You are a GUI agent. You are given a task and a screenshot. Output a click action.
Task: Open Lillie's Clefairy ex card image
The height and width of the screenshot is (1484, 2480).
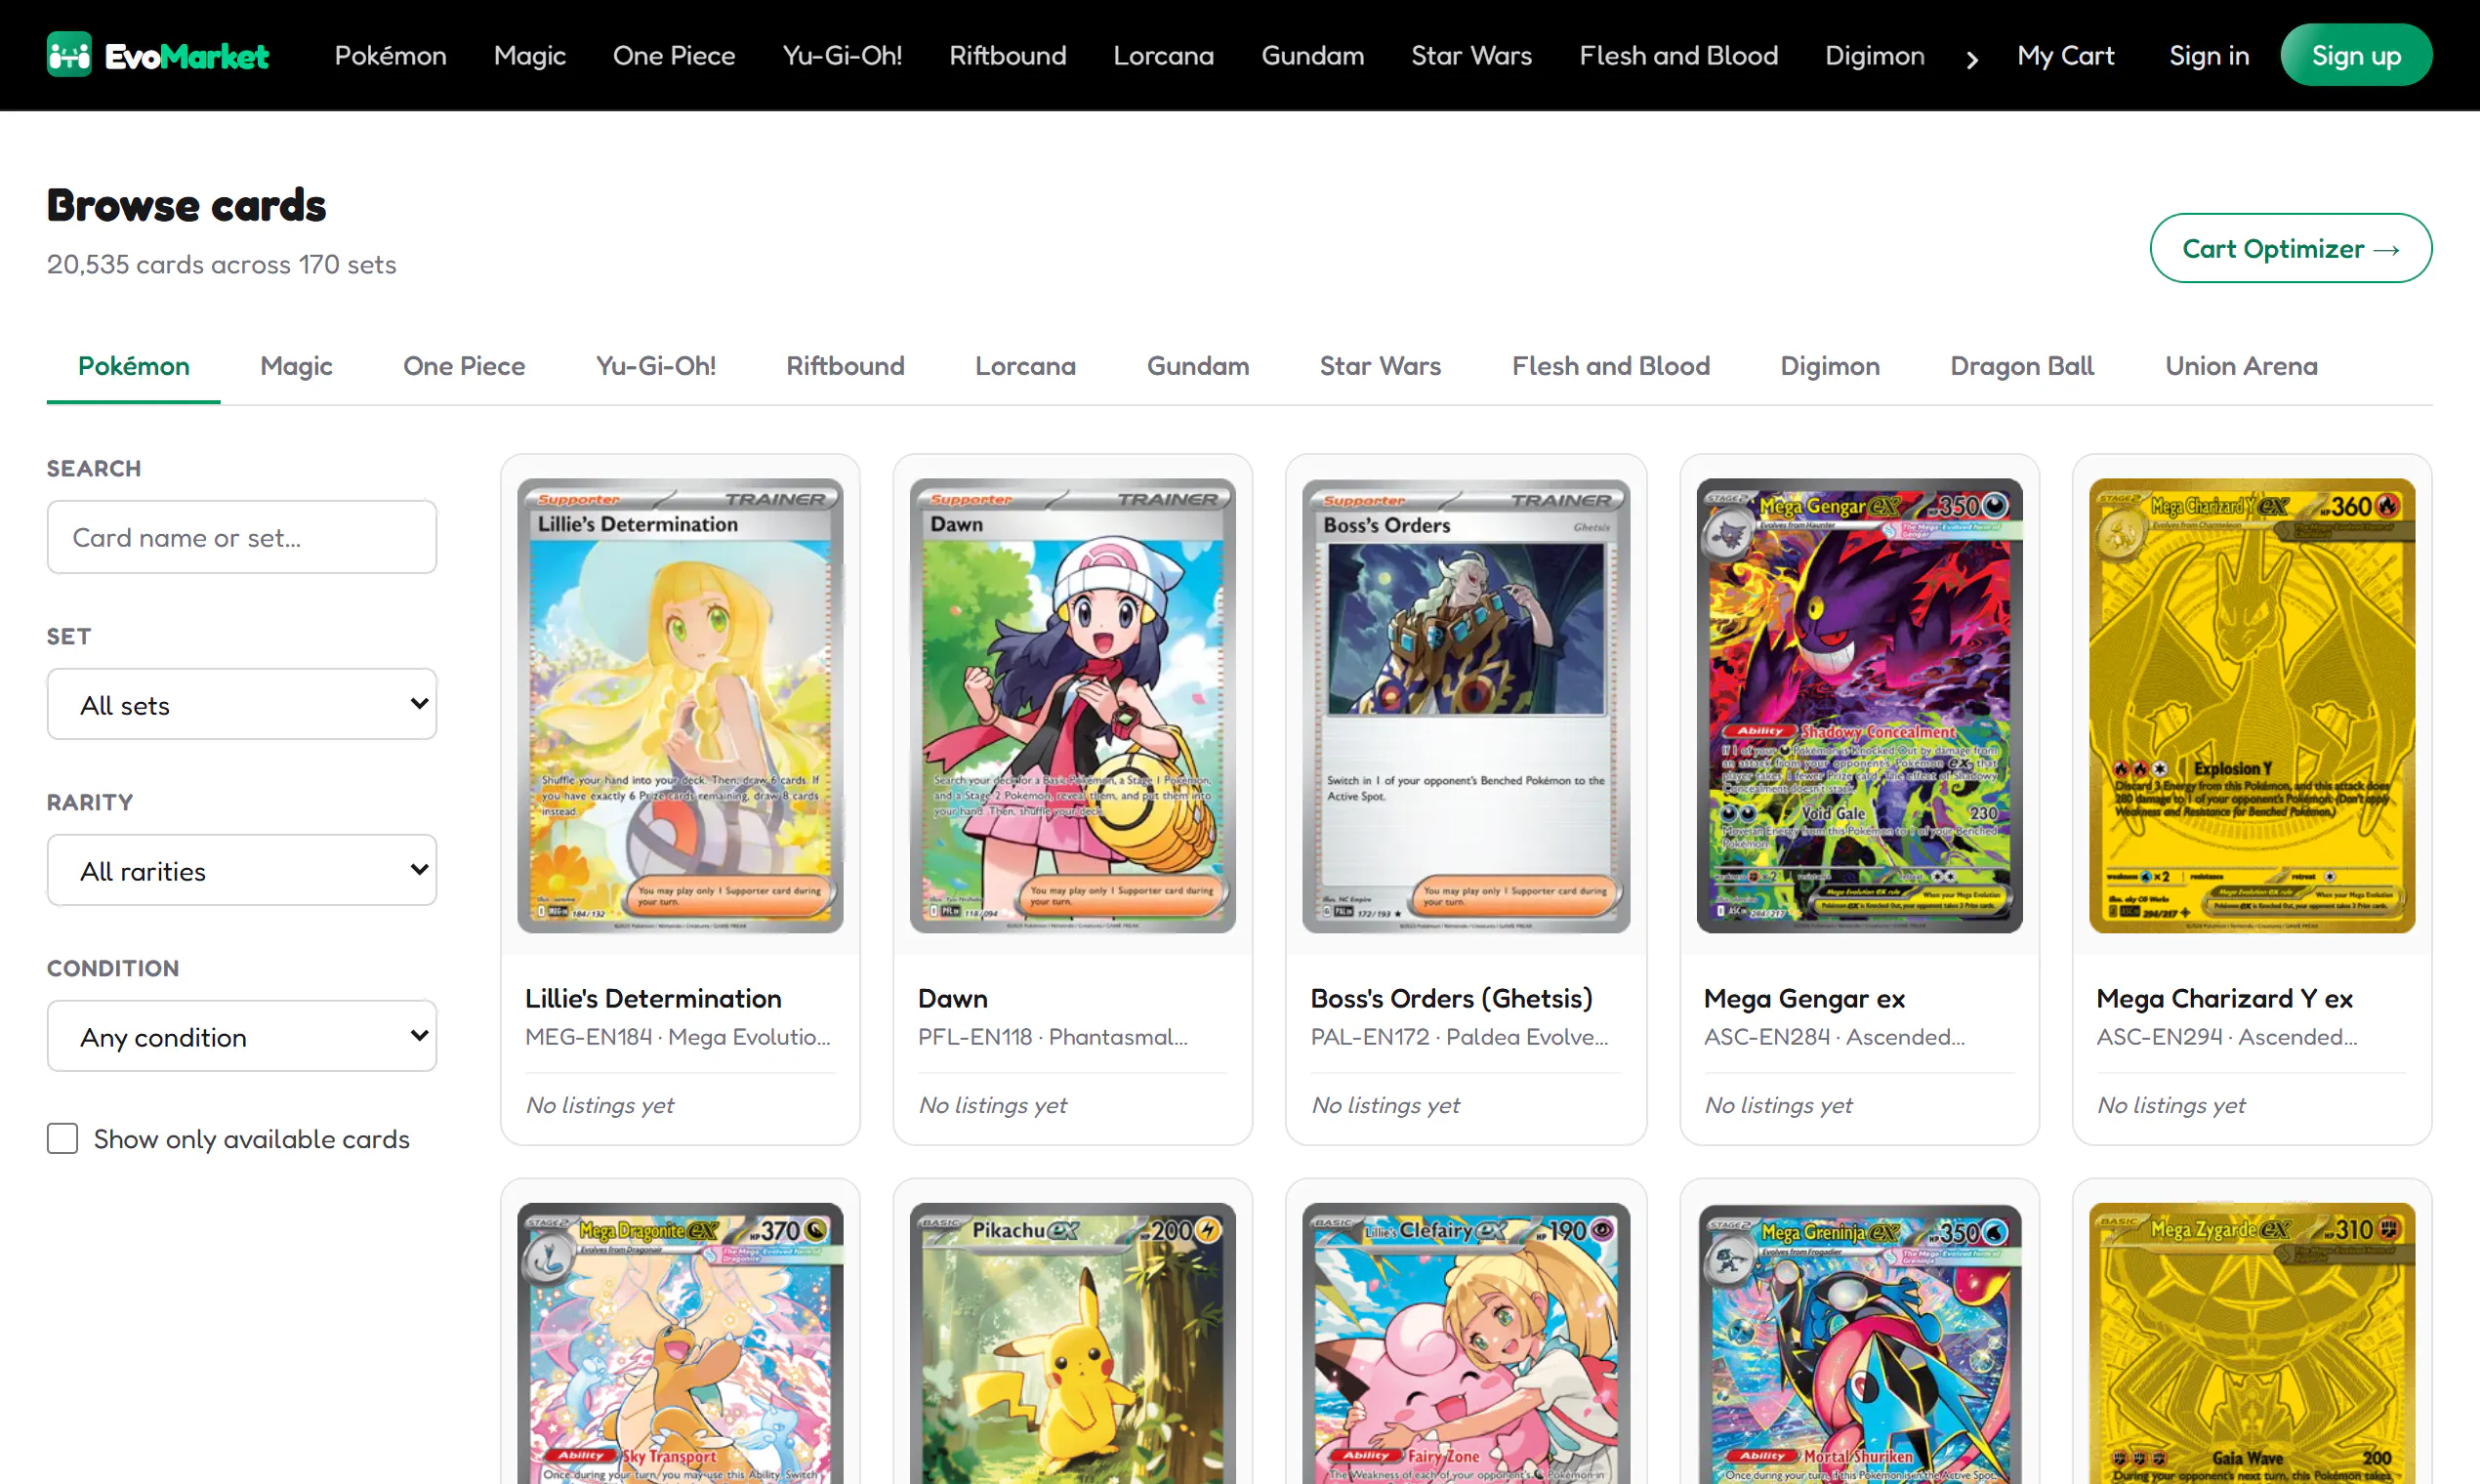pyautogui.click(x=1466, y=1343)
